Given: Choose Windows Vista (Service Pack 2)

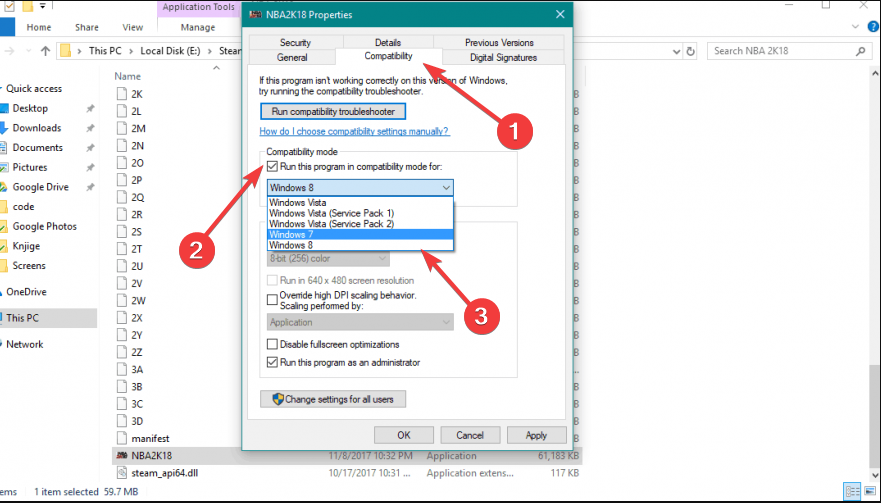Looking at the screenshot, I should point(360,224).
